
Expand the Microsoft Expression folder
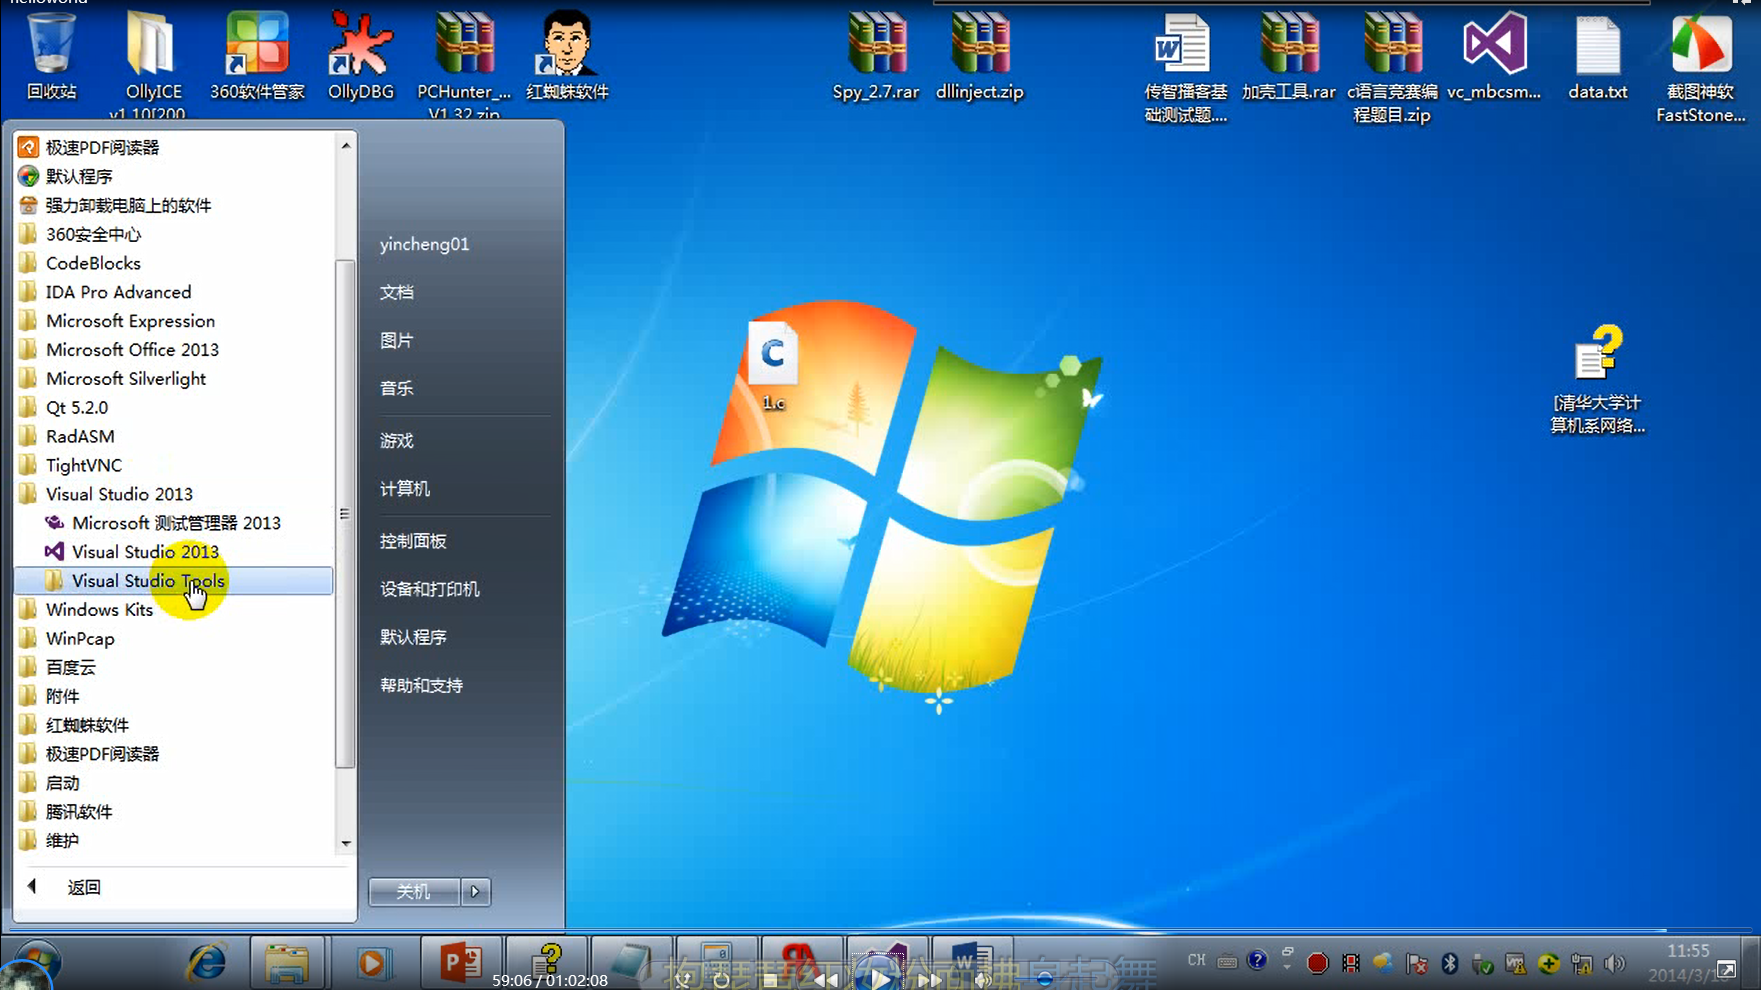pyautogui.click(x=174, y=321)
